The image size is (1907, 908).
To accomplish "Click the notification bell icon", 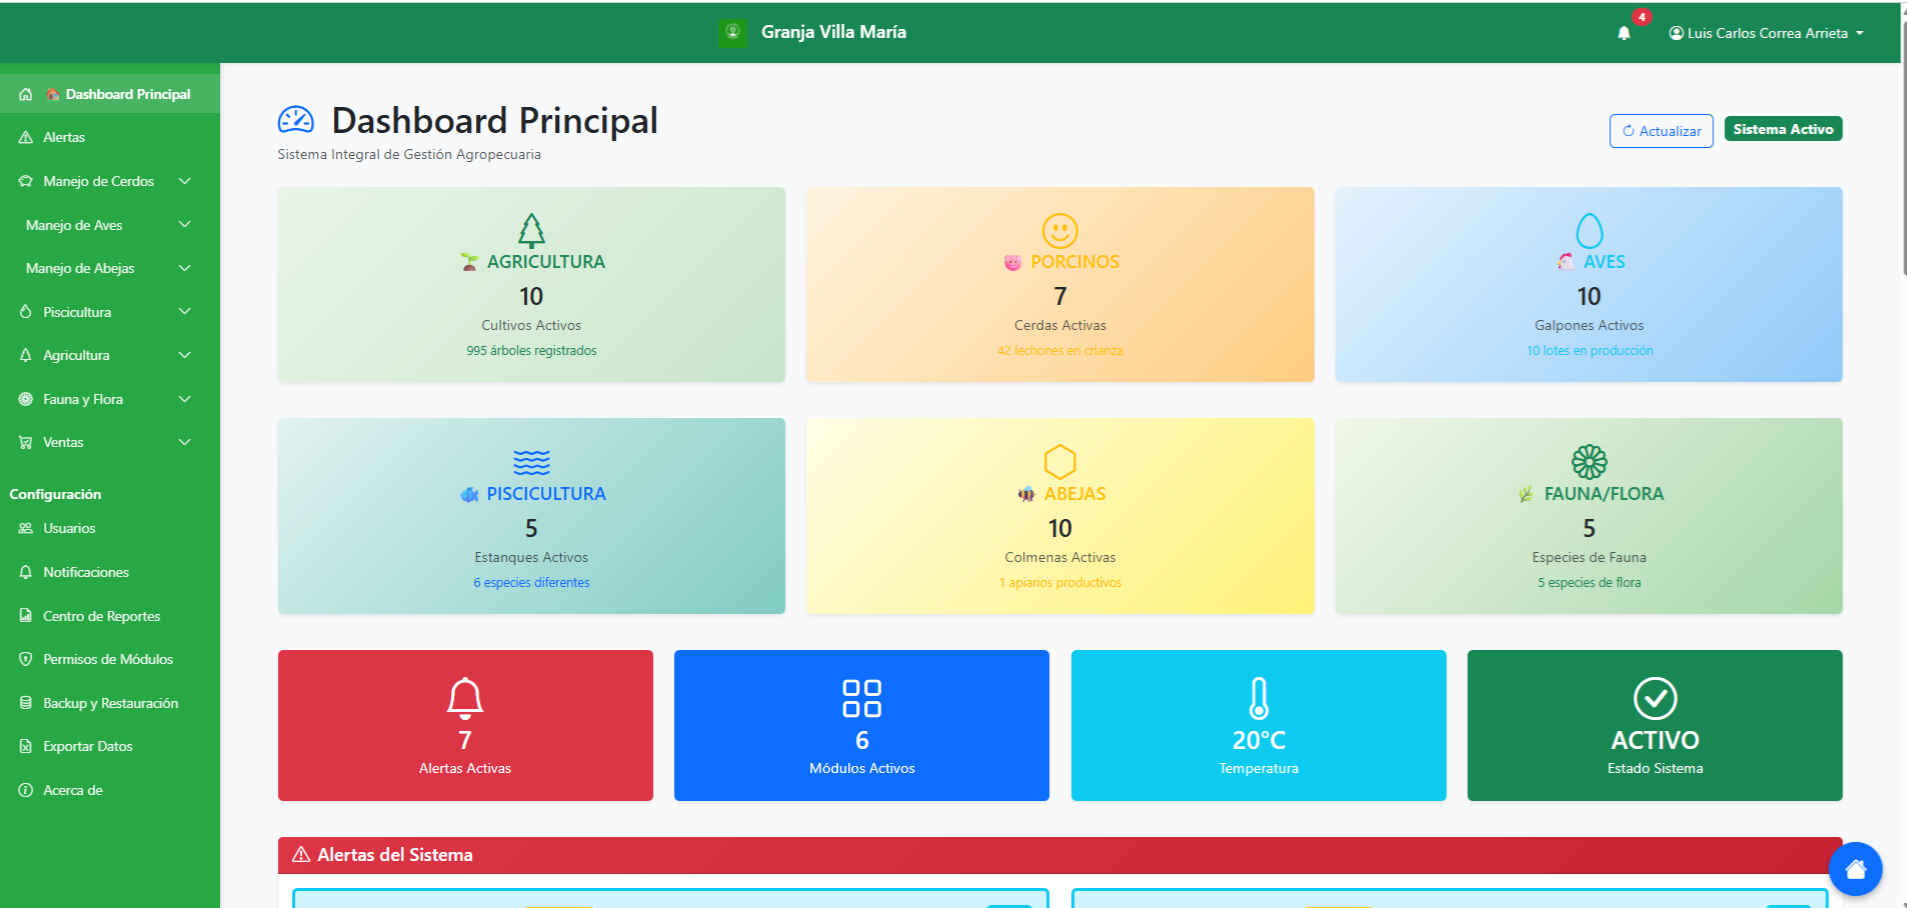I will point(1623,33).
